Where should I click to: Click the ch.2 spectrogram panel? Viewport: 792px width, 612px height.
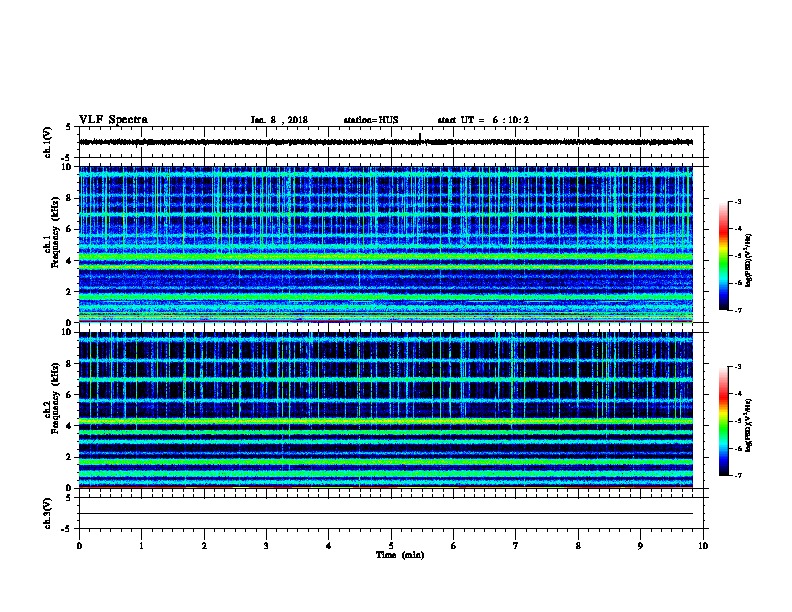[x=386, y=410]
